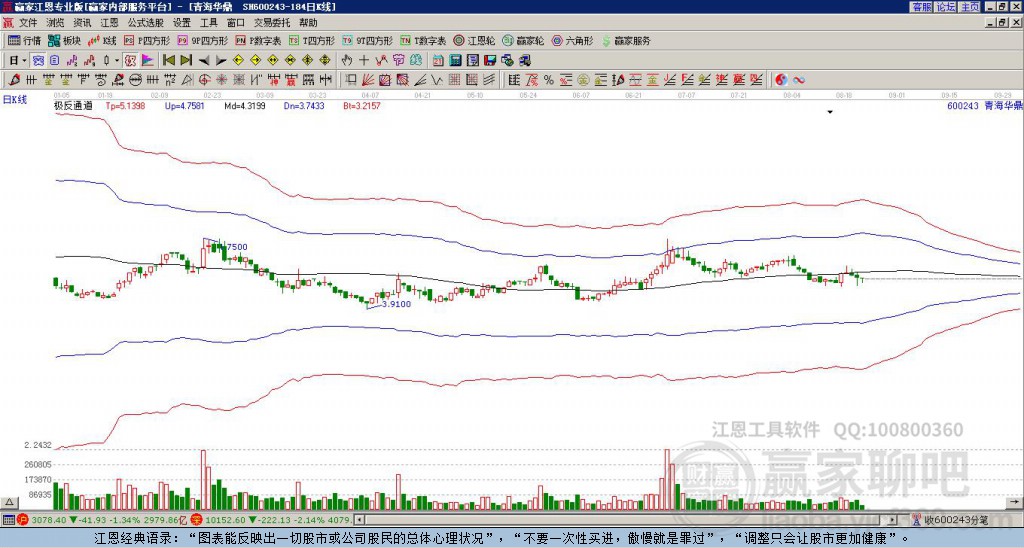Open the 板块 sector view

coord(64,40)
